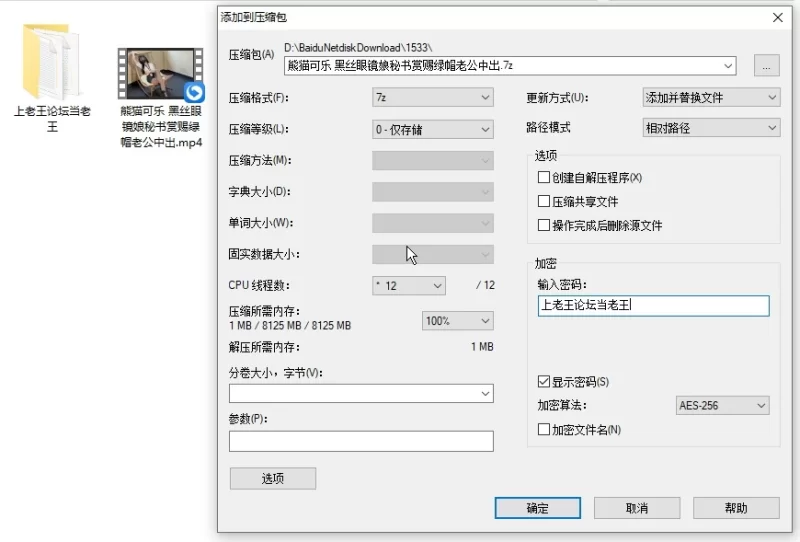800x542 pixels.
Task: Toggle the 创建自解压程序 checkbox
Action: pyautogui.click(x=544, y=177)
